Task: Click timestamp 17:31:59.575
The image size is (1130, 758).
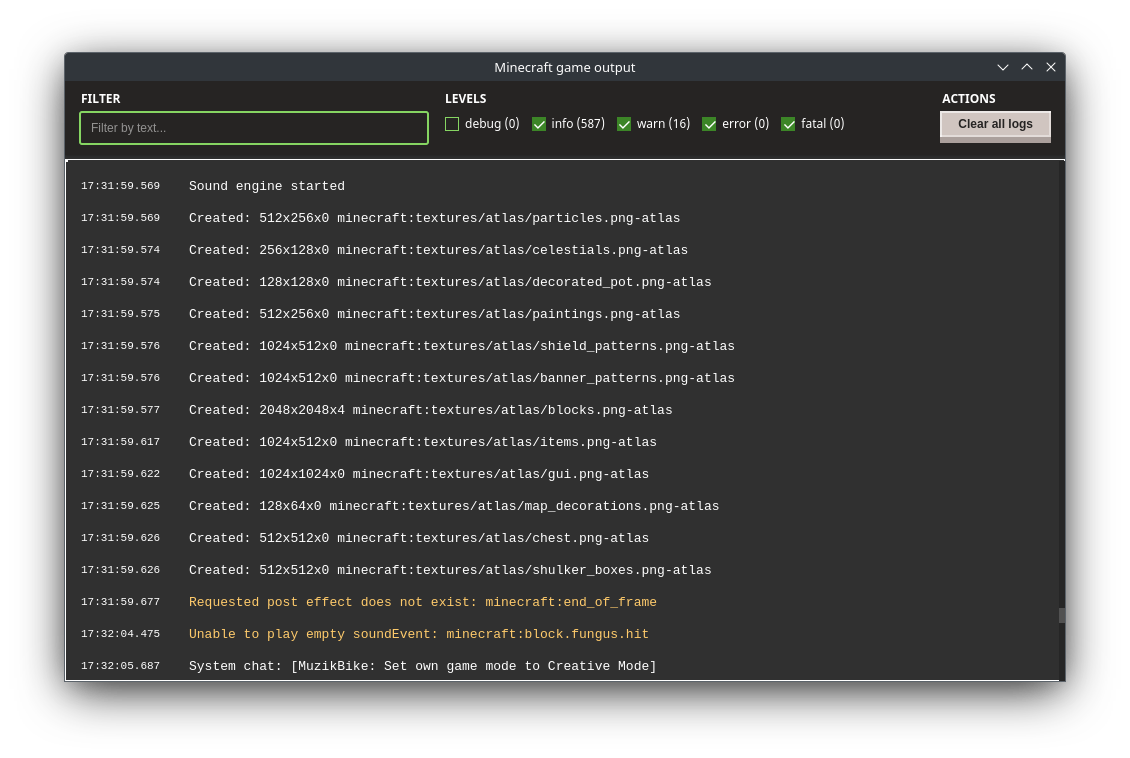Action: (120, 314)
